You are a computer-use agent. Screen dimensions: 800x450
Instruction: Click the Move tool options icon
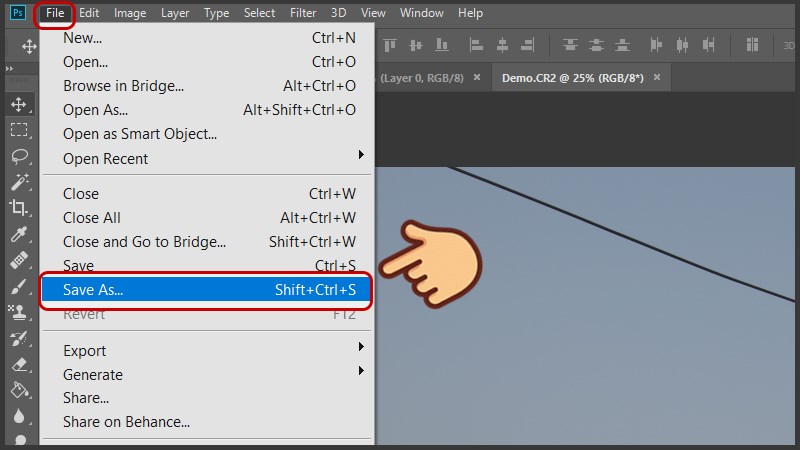tap(29, 46)
